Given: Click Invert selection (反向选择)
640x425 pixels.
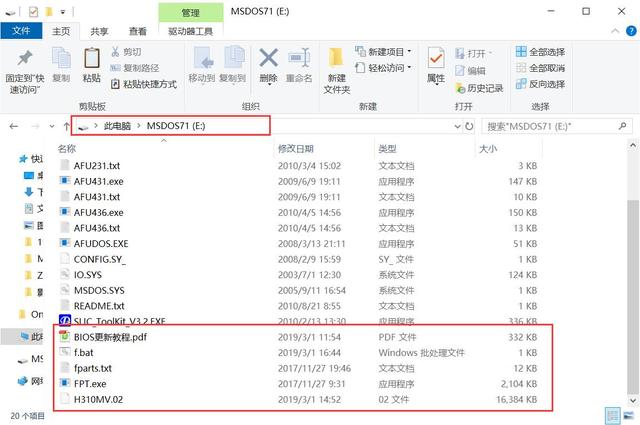Looking at the screenshot, I should pos(540,84).
